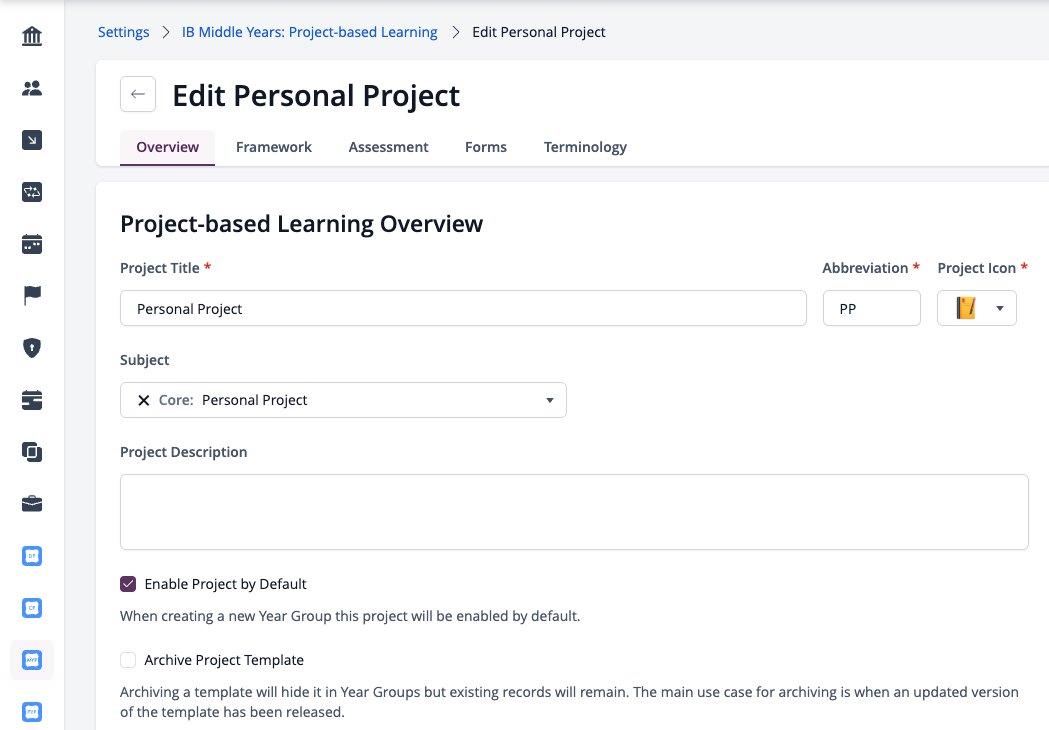Image resolution: width=1049 pixels, height=730 pixels.
Task: Check the Archive Project Template box
Action: tap(128, 660)
